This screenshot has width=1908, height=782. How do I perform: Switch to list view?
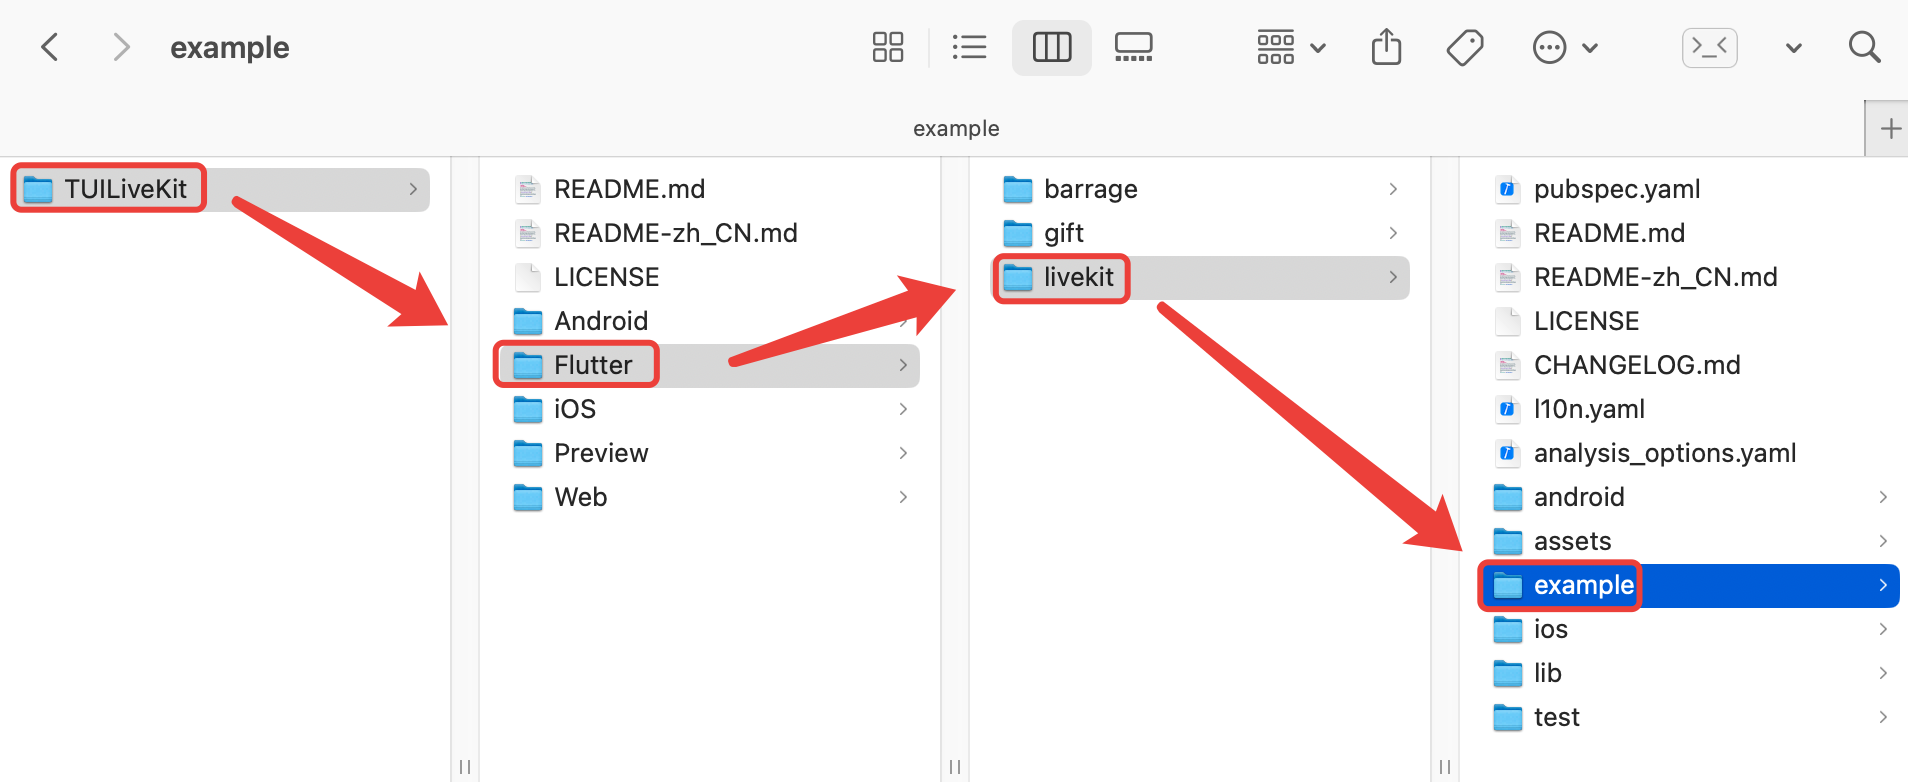tap(969, 47)
